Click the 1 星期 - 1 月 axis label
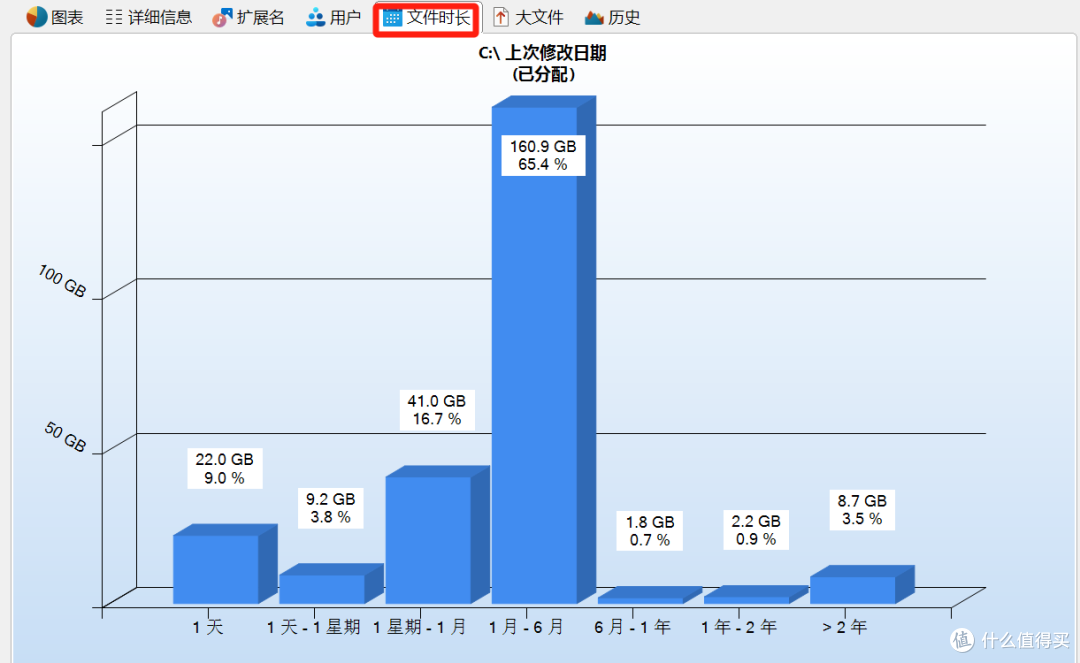 (419, 627)
